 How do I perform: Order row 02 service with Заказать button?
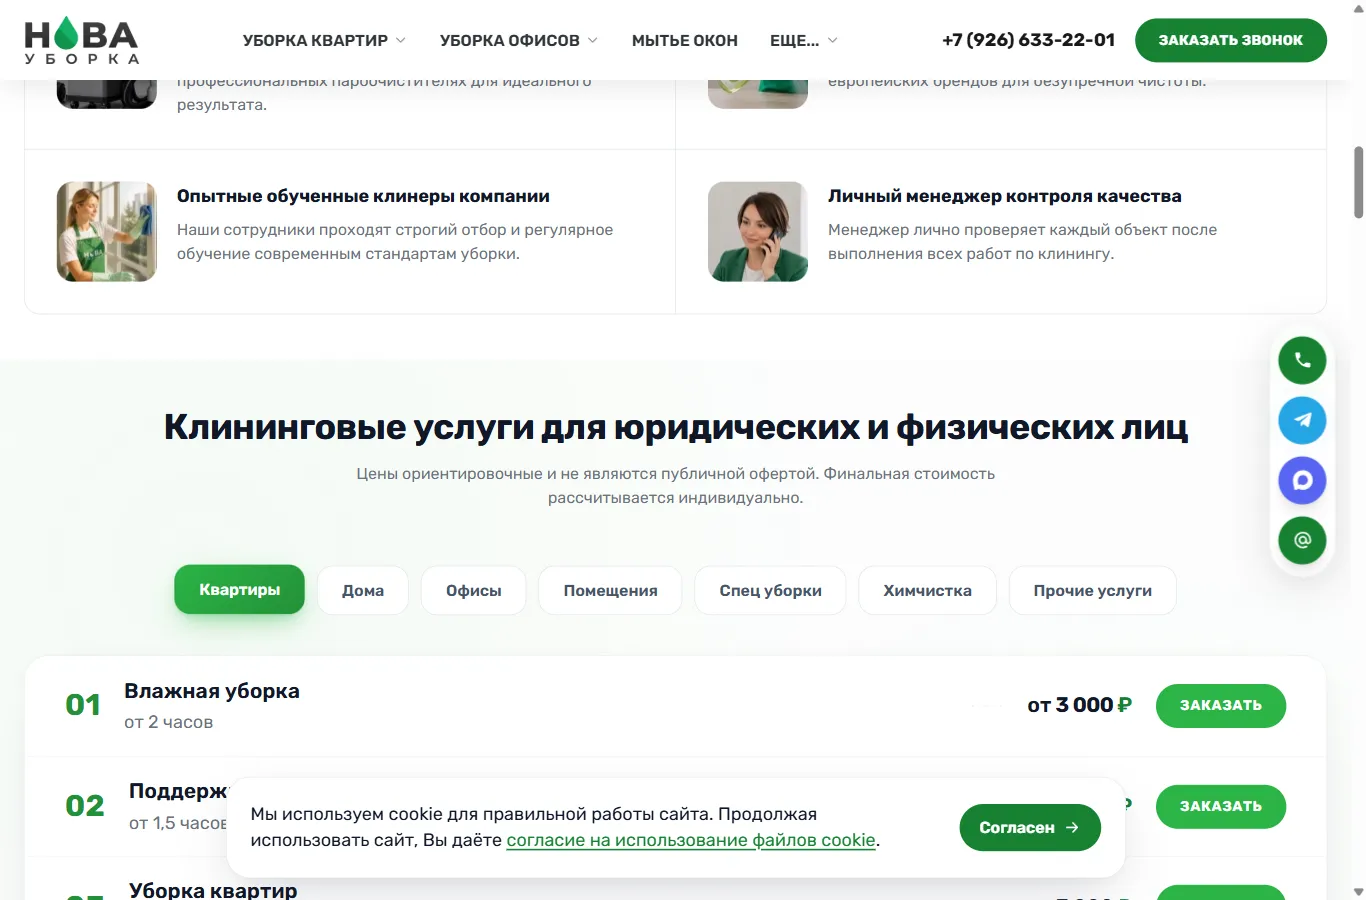(1221, 806)
